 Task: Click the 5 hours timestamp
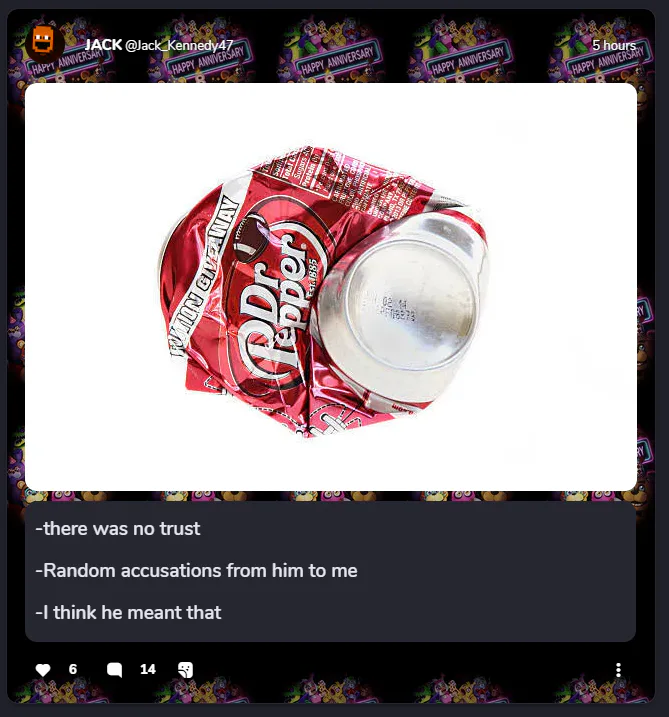coord(614,45)
